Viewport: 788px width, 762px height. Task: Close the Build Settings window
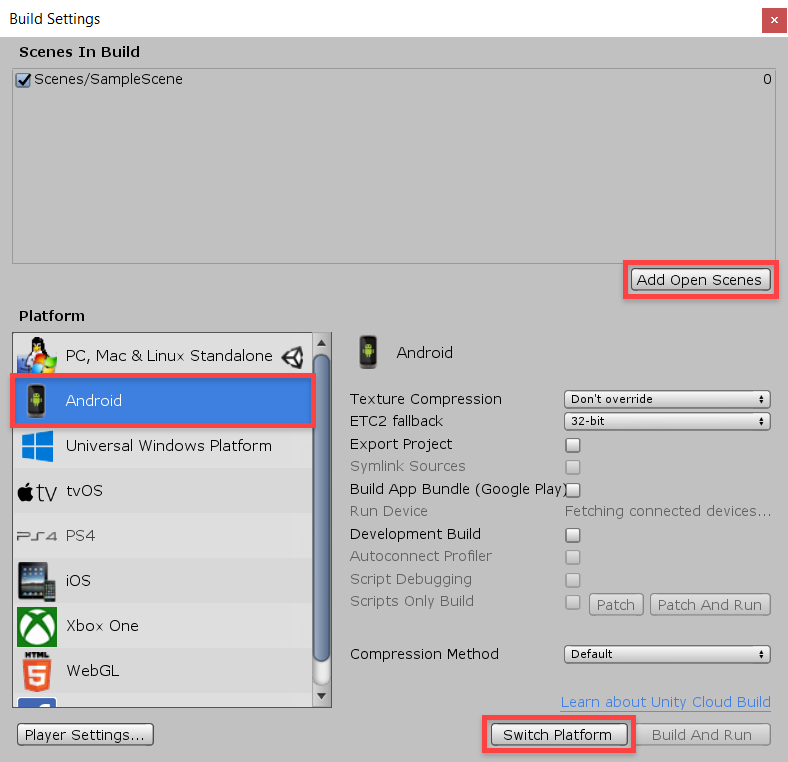[x=774, y=20]
